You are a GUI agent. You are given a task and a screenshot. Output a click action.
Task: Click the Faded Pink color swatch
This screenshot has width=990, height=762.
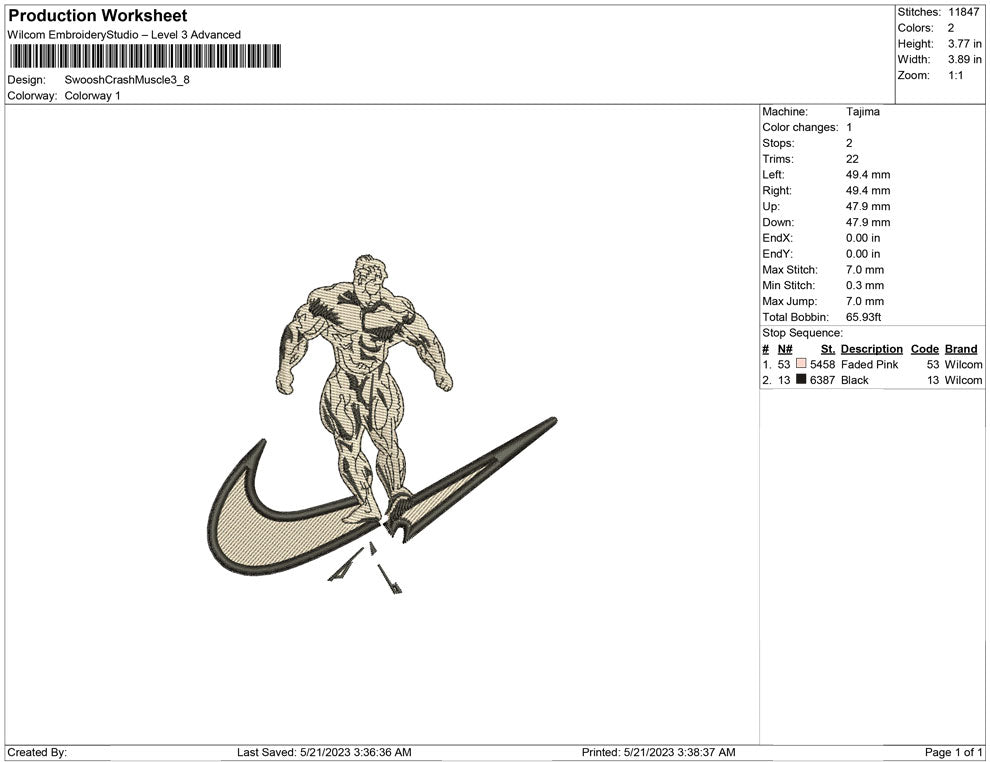(x=801, y=364)
